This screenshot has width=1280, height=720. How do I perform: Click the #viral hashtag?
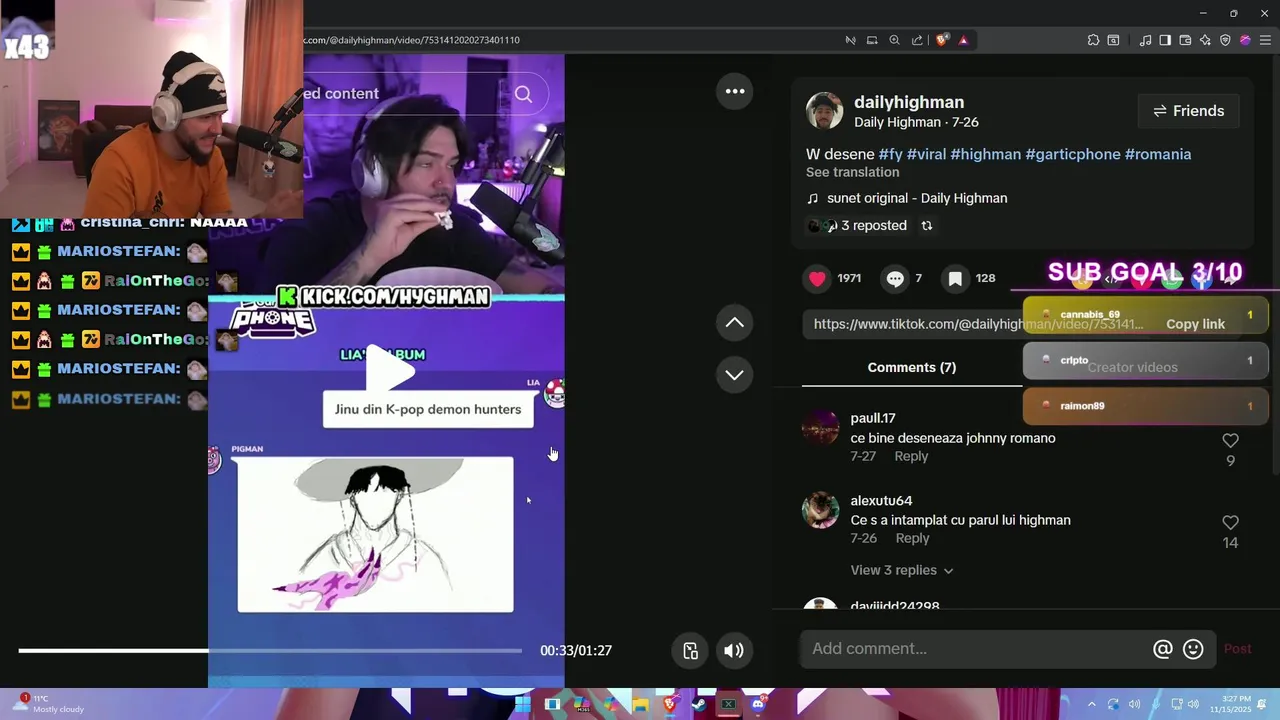click(x=926, y=154)
